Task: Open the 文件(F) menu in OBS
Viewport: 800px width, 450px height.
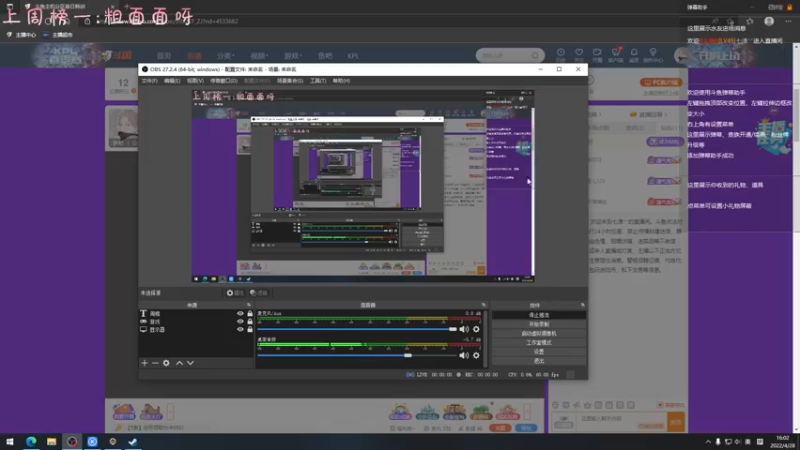Action: (x=149, y=81)
